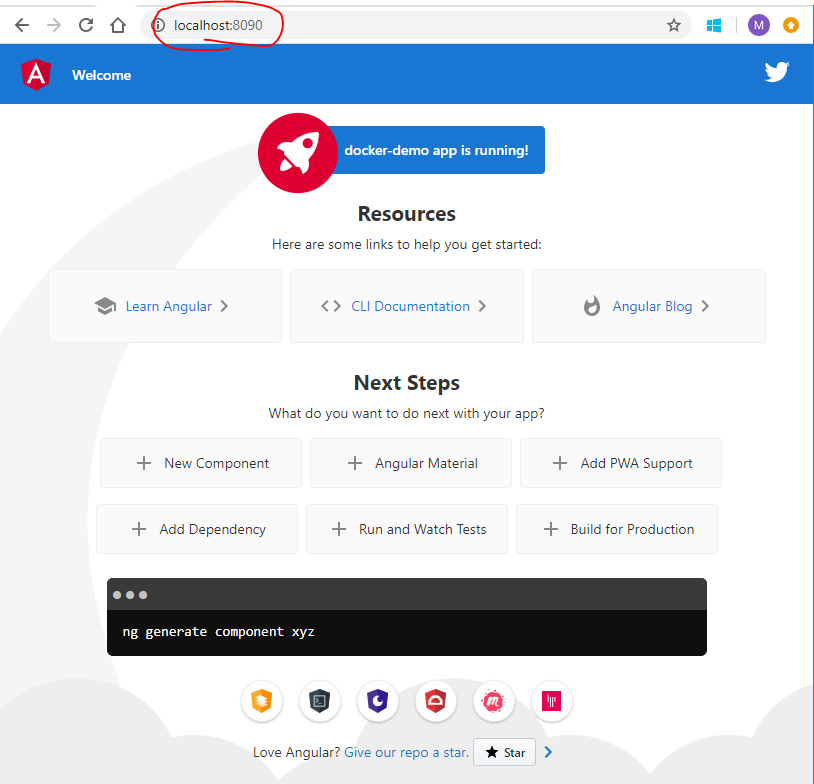Click the plus icon on New Component
Viewport: 814px width, 784px height.
point(144,463)
